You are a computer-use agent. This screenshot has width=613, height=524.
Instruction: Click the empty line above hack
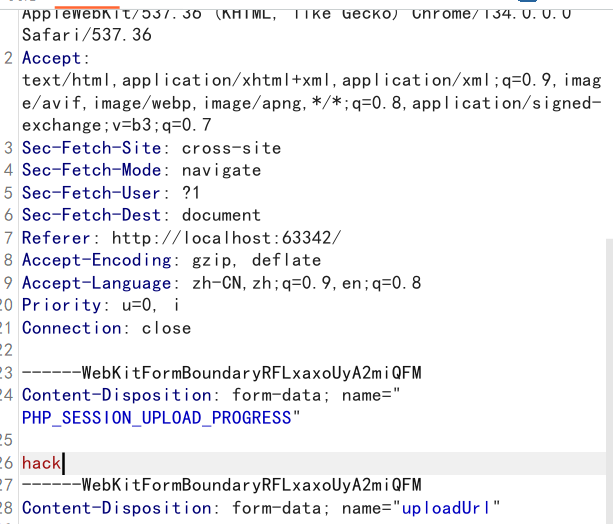point(200,440)
